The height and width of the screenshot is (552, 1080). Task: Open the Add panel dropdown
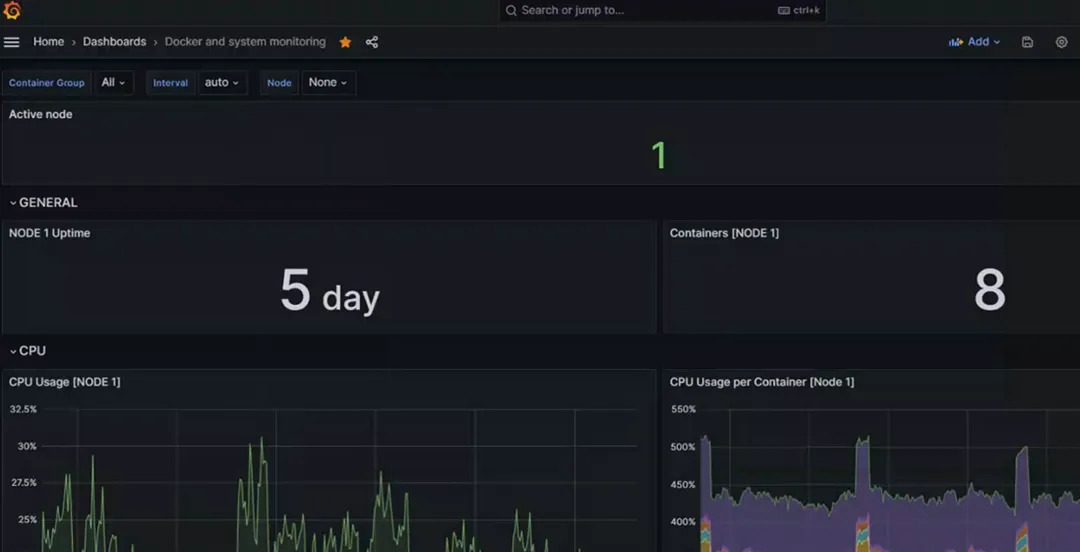click(x=975, y=42)
